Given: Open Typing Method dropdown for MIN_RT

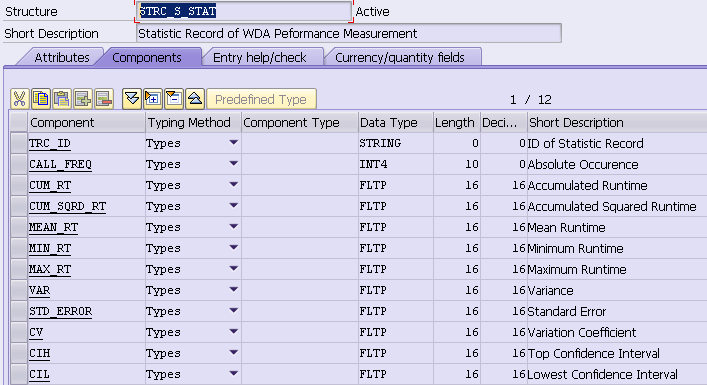Looking at the screenshot, I should coord(233,248).
